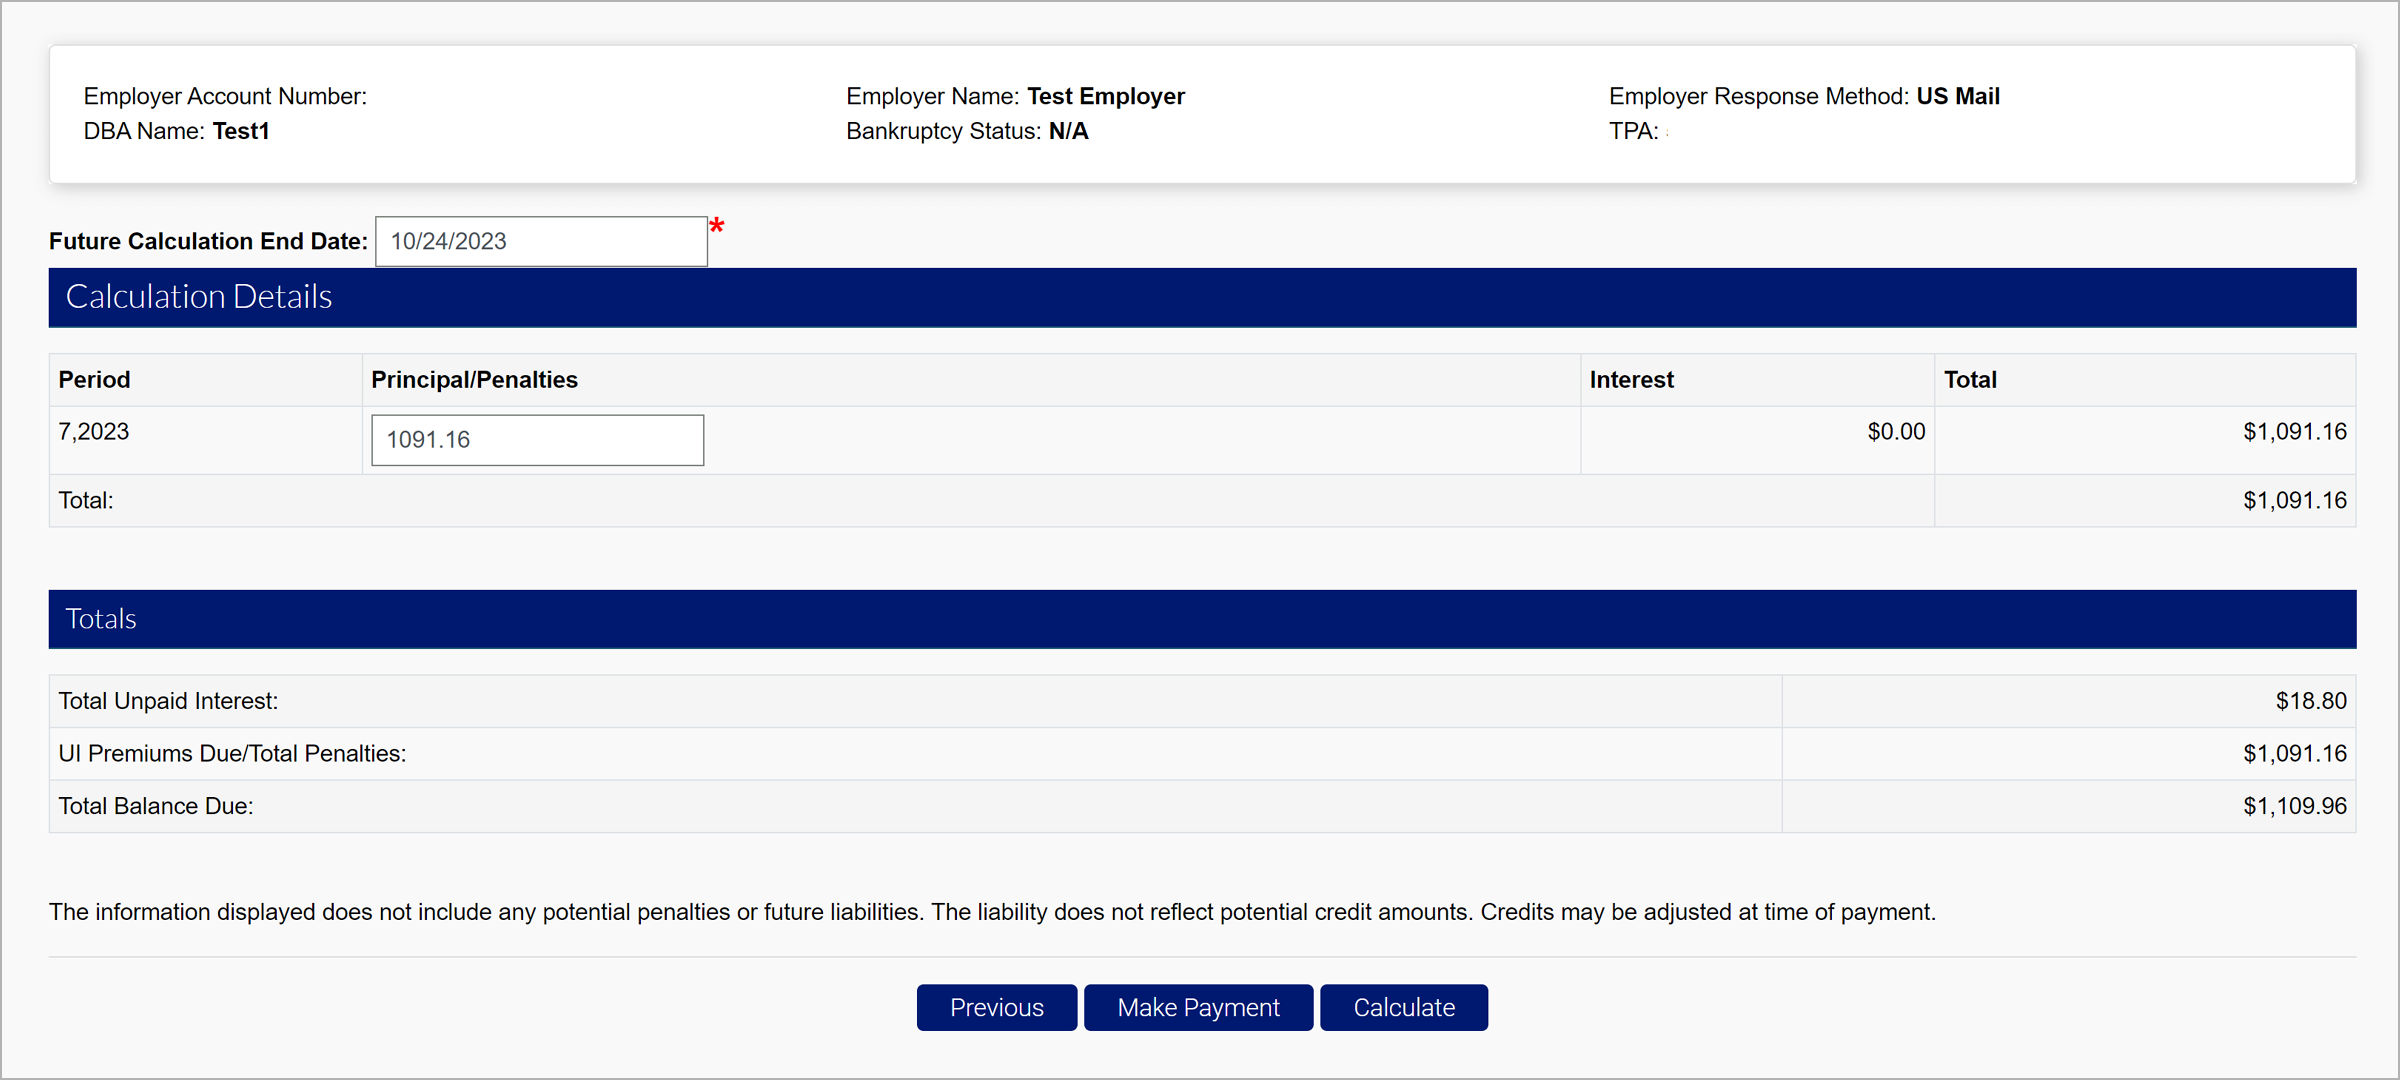
Task: Click the Principal/Penalties column header
Action: point(474,380)
